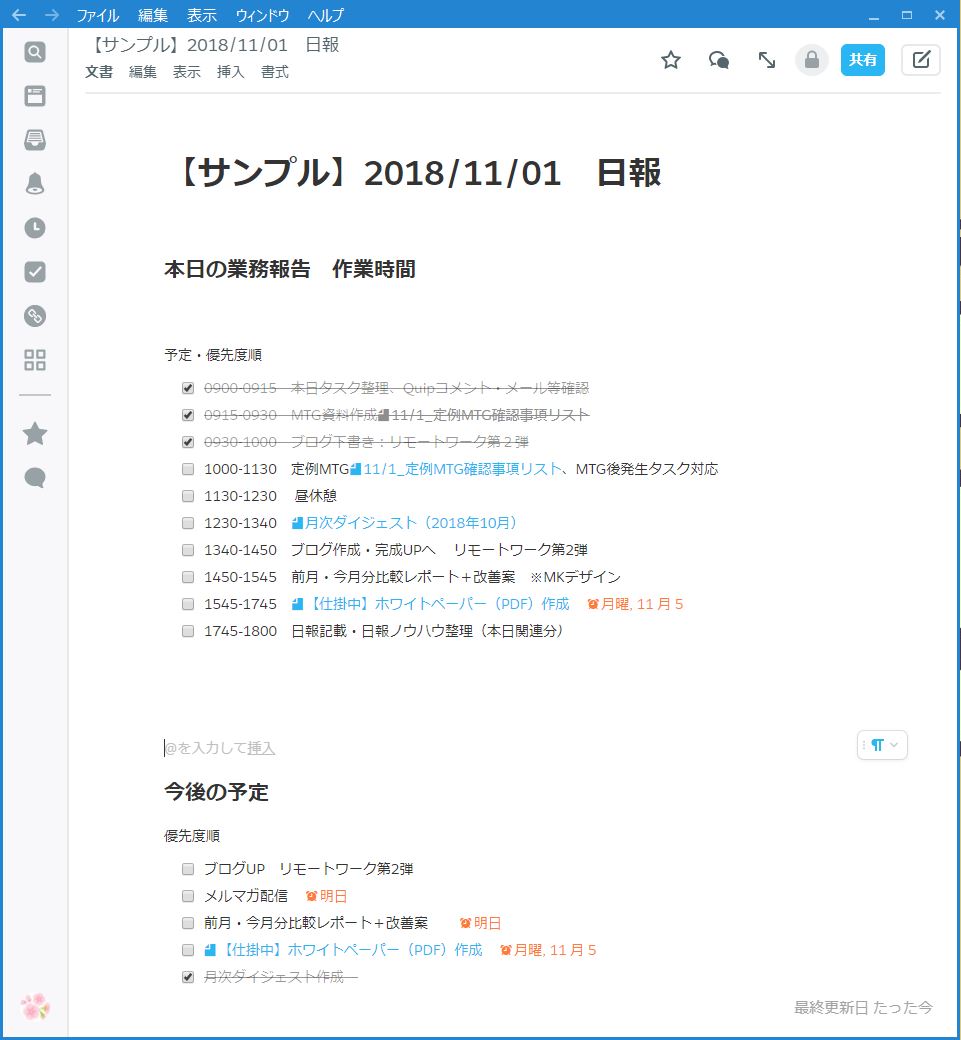The height and width of the screenshot is (1040, 961).
Task: Check the 1130-1230 昼休憩 checkbox
Action: coord(188,496)
